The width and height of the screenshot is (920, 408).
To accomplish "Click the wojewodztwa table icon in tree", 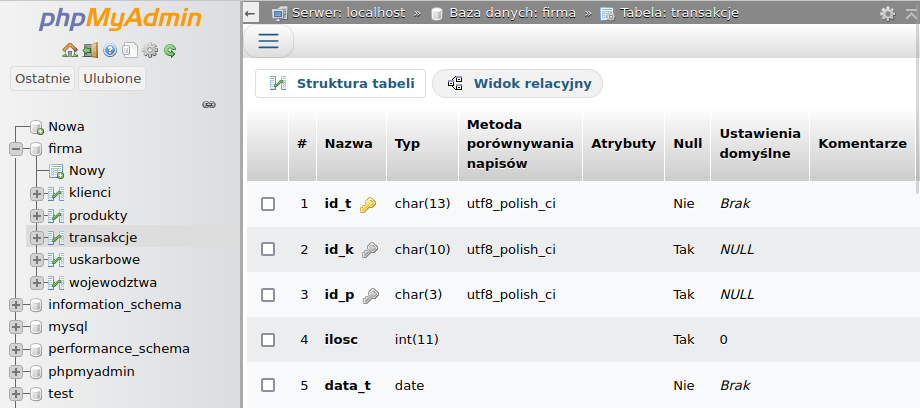I will click(56, 282).
